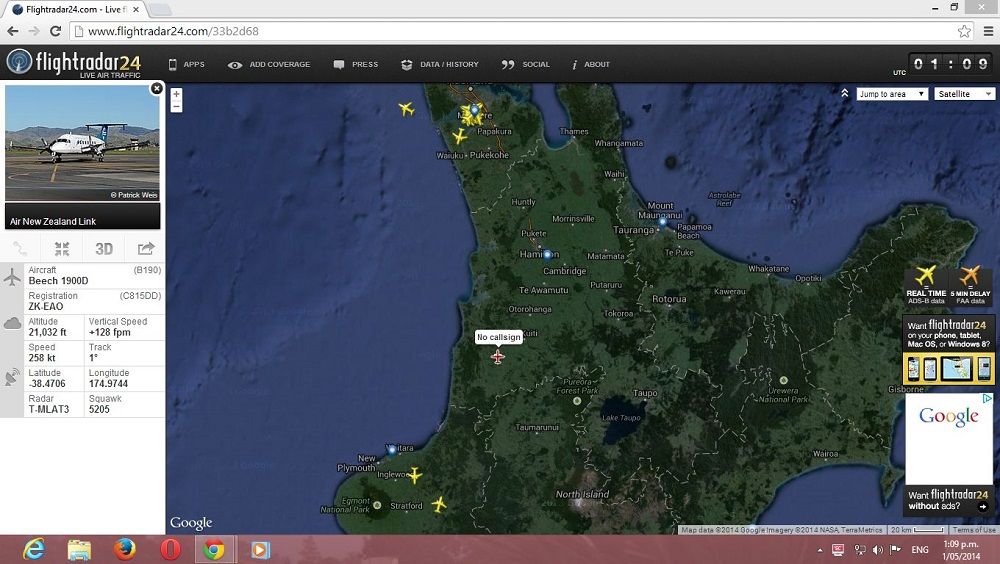Select the red 'No callsign' aircraft marker
Screen dimensions: 1000x564
pyautogui.click(x=498, y=357)
